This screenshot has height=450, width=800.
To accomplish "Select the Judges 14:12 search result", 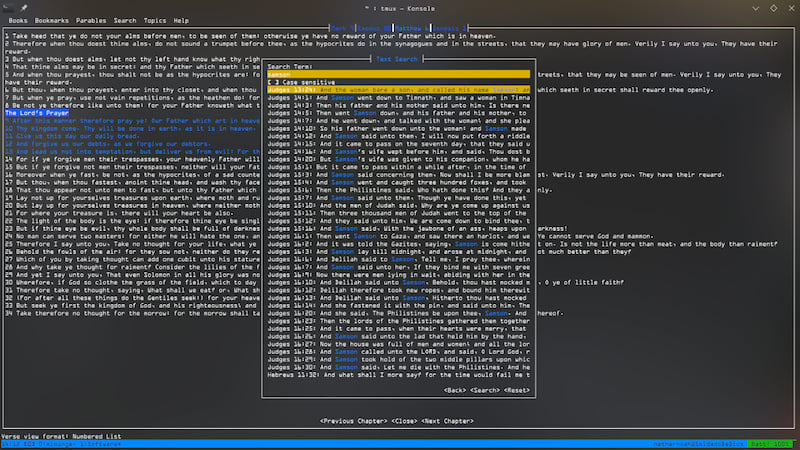I will 398,136.
